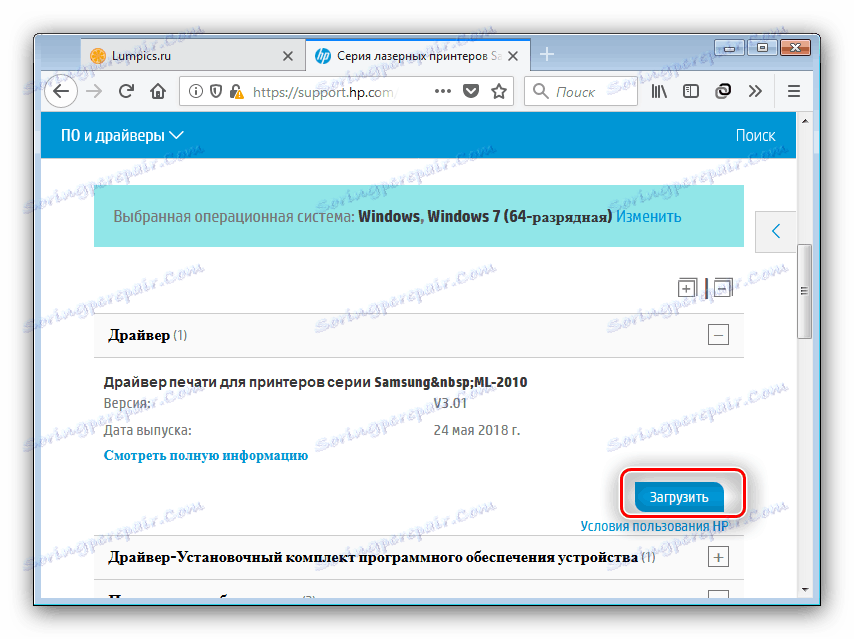Screen dimensions: 854x639
Task: Open the hamburger application menu
Action: tap(794, 91)
